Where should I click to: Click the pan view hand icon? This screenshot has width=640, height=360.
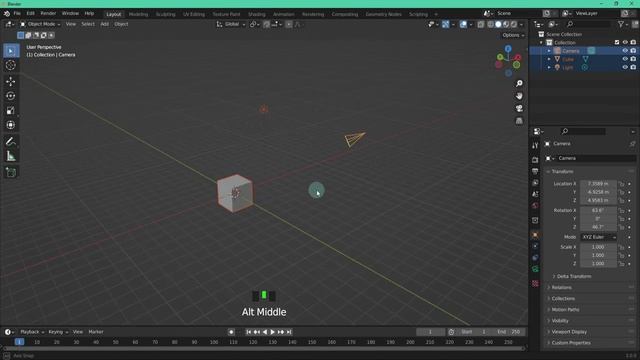519,96
